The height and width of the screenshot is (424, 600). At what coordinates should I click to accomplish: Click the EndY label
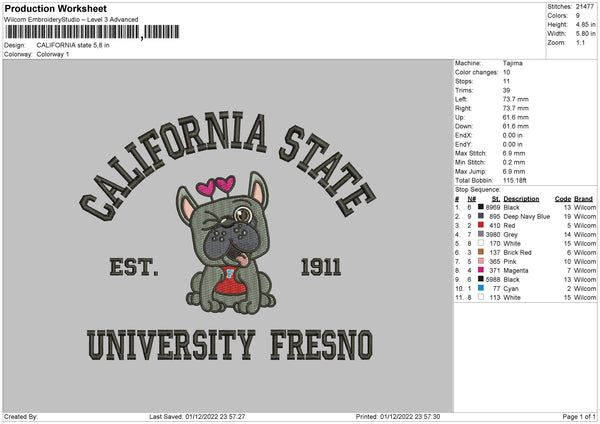[463, 144]
